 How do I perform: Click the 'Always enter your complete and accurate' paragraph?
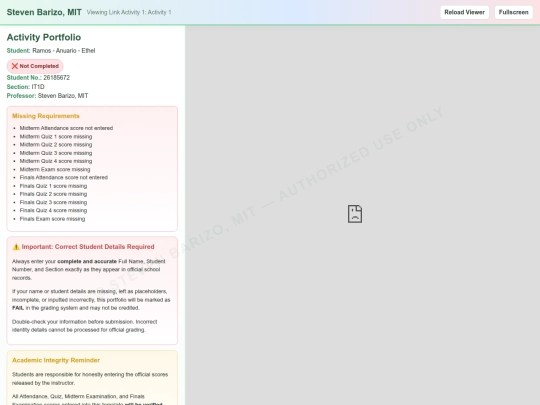pyautogui.click(x=89, y=270)
